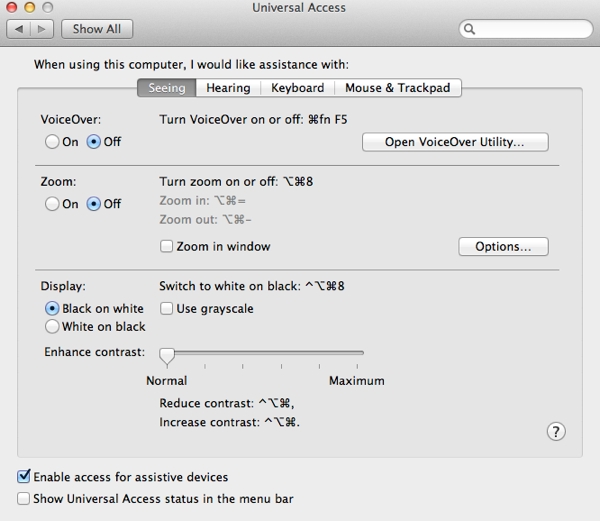Click 'Turn VoiceOver on or off' shortcut text
The height and width of the screenshot is (521, 600).
(x=253, y=120)
